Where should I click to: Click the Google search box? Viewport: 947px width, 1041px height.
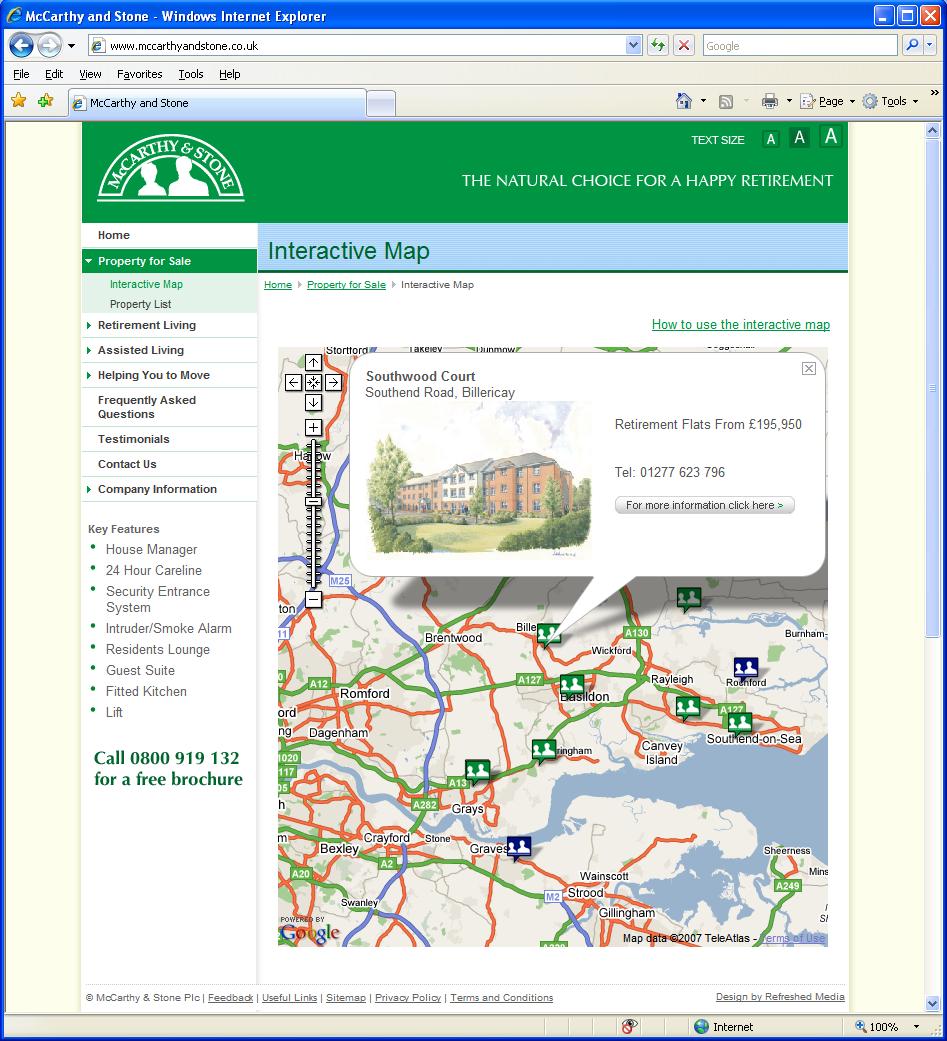click(x=800, y=46)
